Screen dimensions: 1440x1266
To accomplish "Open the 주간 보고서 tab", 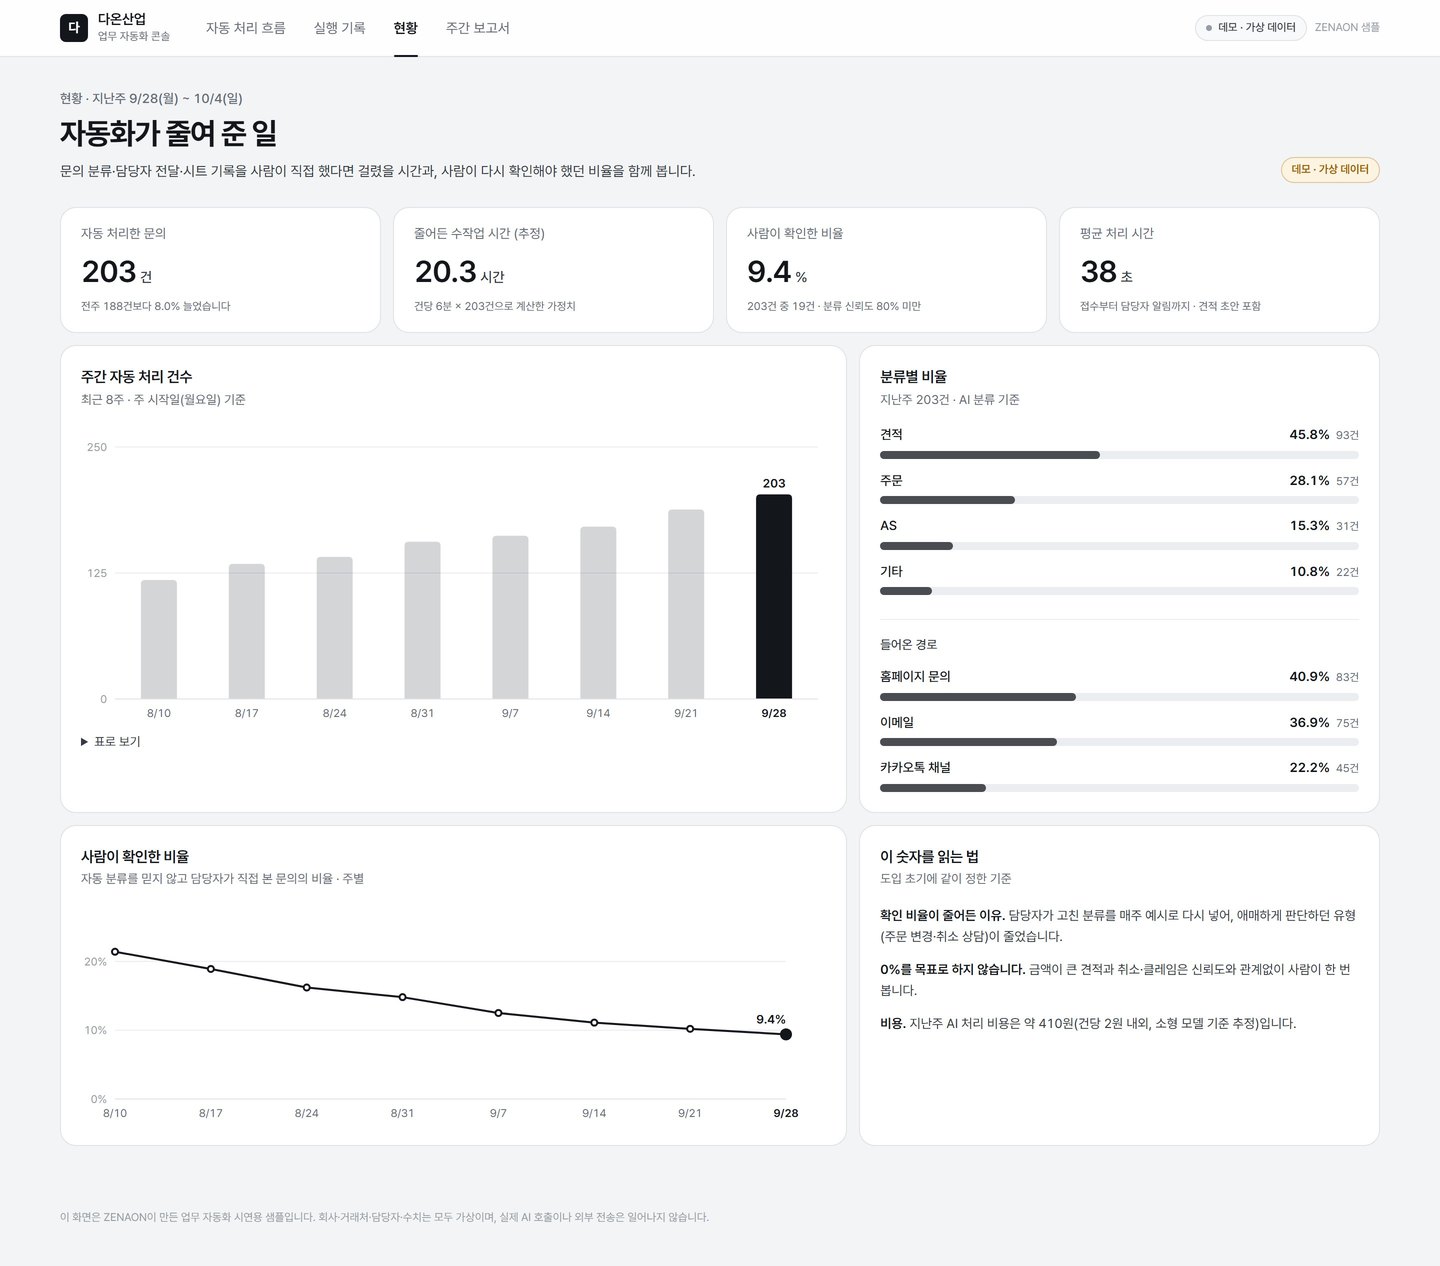I will (x=478, y=28).
